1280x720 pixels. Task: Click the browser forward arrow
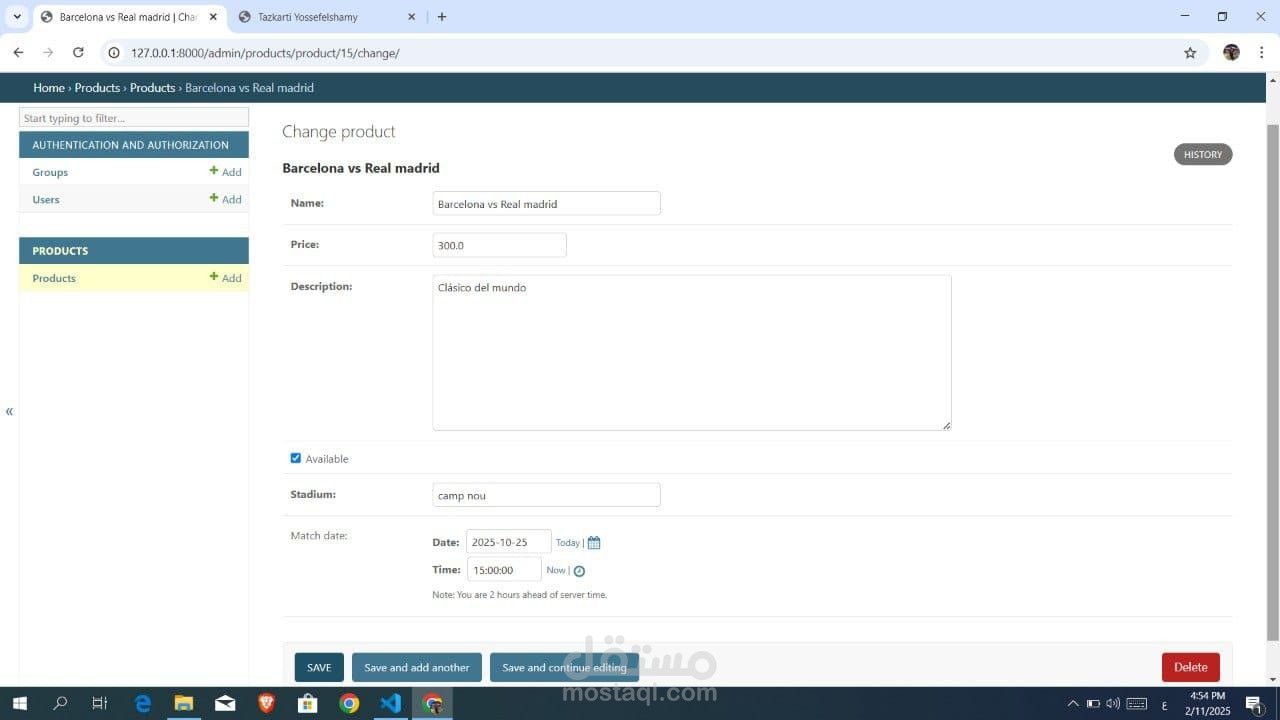(x=48, y=52)
